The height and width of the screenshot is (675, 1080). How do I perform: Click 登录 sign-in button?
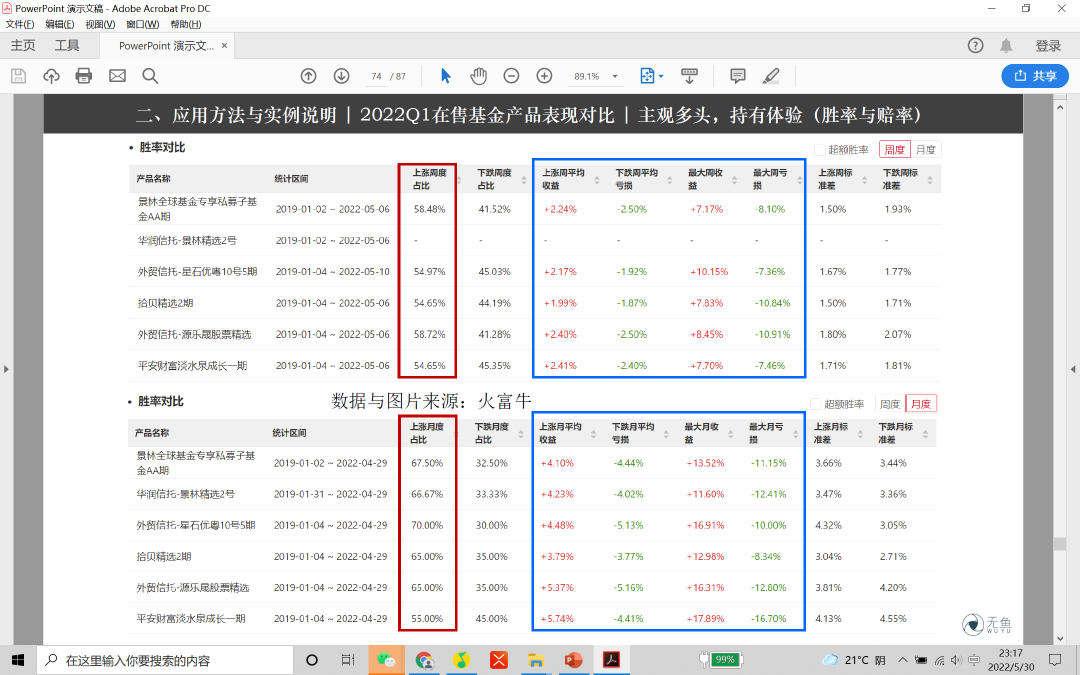tap(1048, 45)
